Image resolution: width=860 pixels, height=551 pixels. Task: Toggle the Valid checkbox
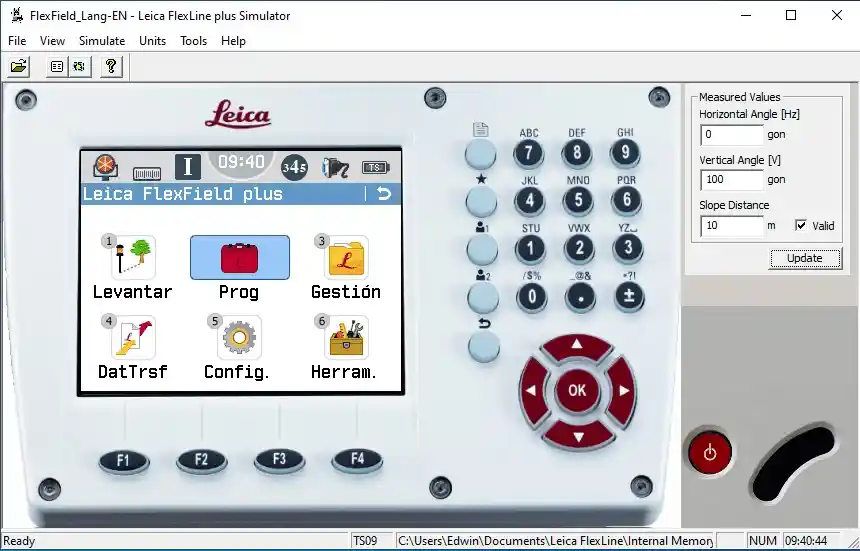pos(801,225)
